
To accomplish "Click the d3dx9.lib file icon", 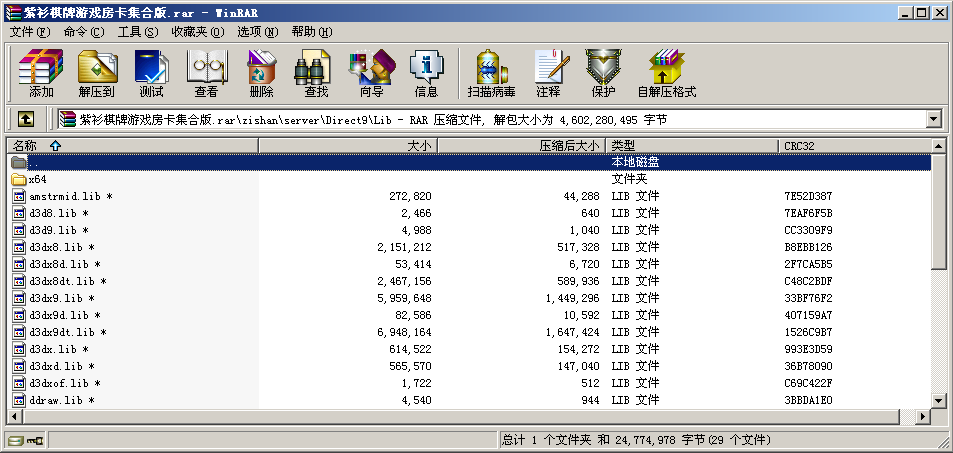I will [19, 299].
